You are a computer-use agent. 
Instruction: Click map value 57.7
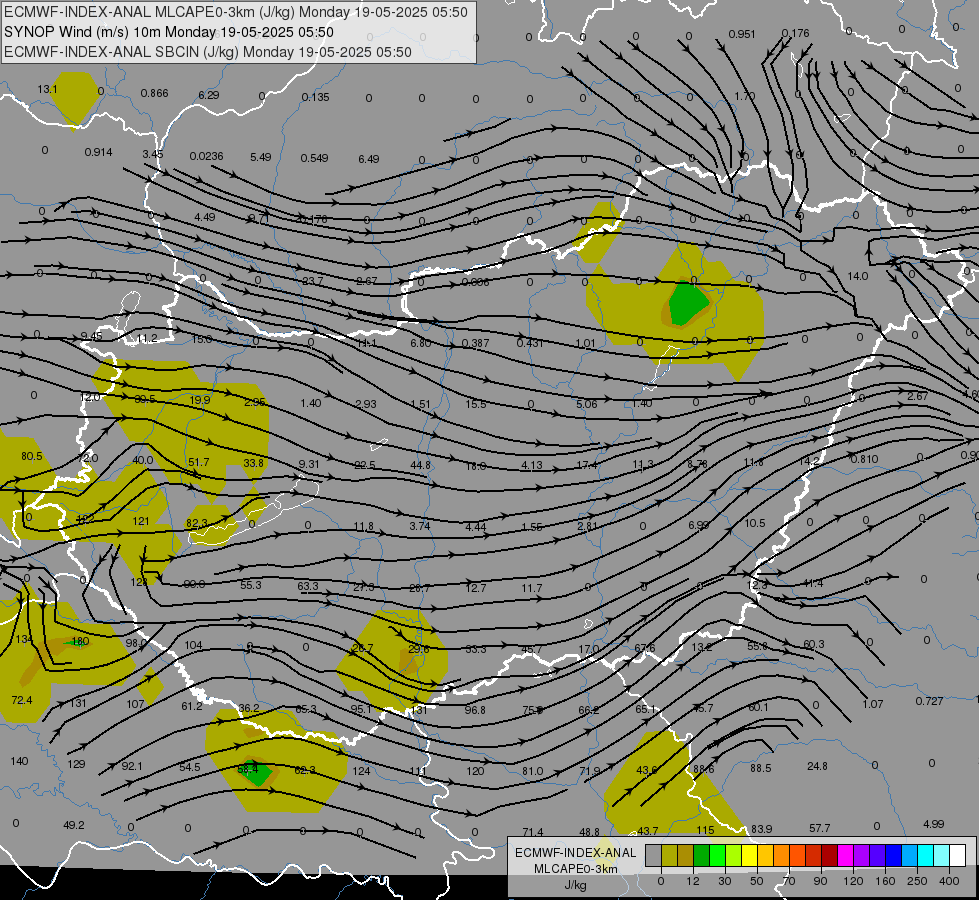[820, 828]
